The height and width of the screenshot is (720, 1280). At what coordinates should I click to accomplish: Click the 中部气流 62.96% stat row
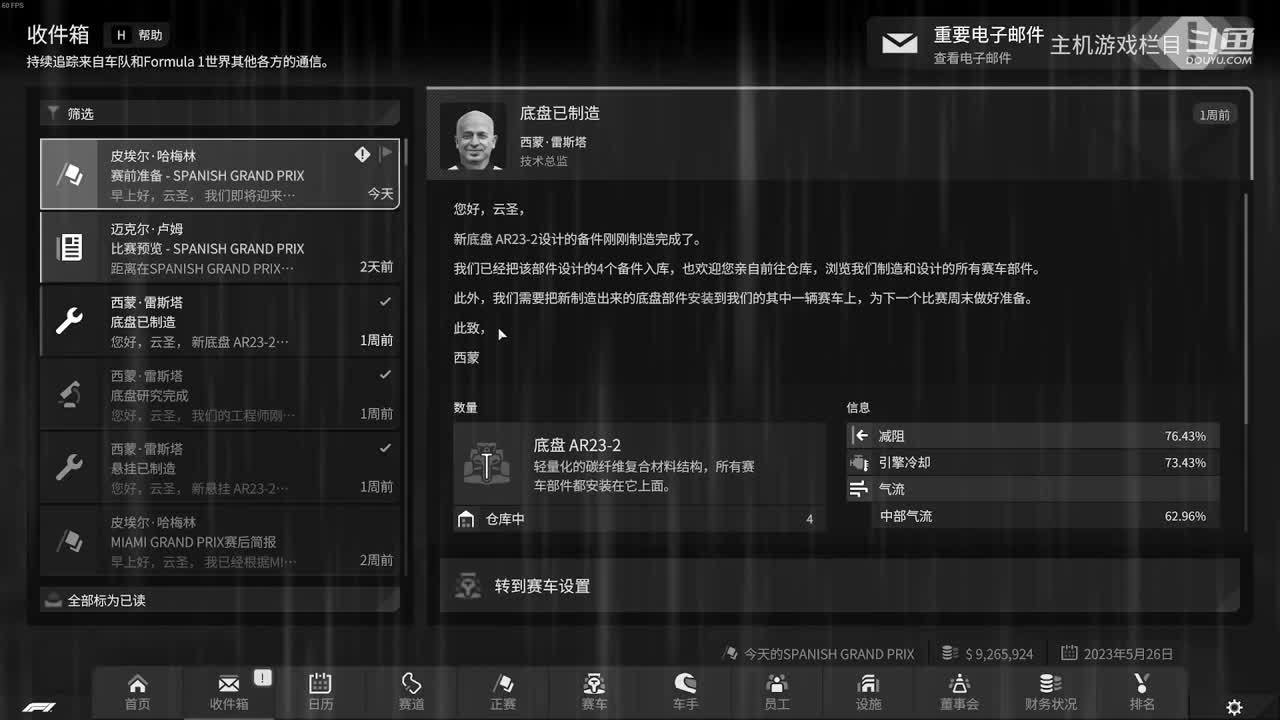click(1033, 516)
